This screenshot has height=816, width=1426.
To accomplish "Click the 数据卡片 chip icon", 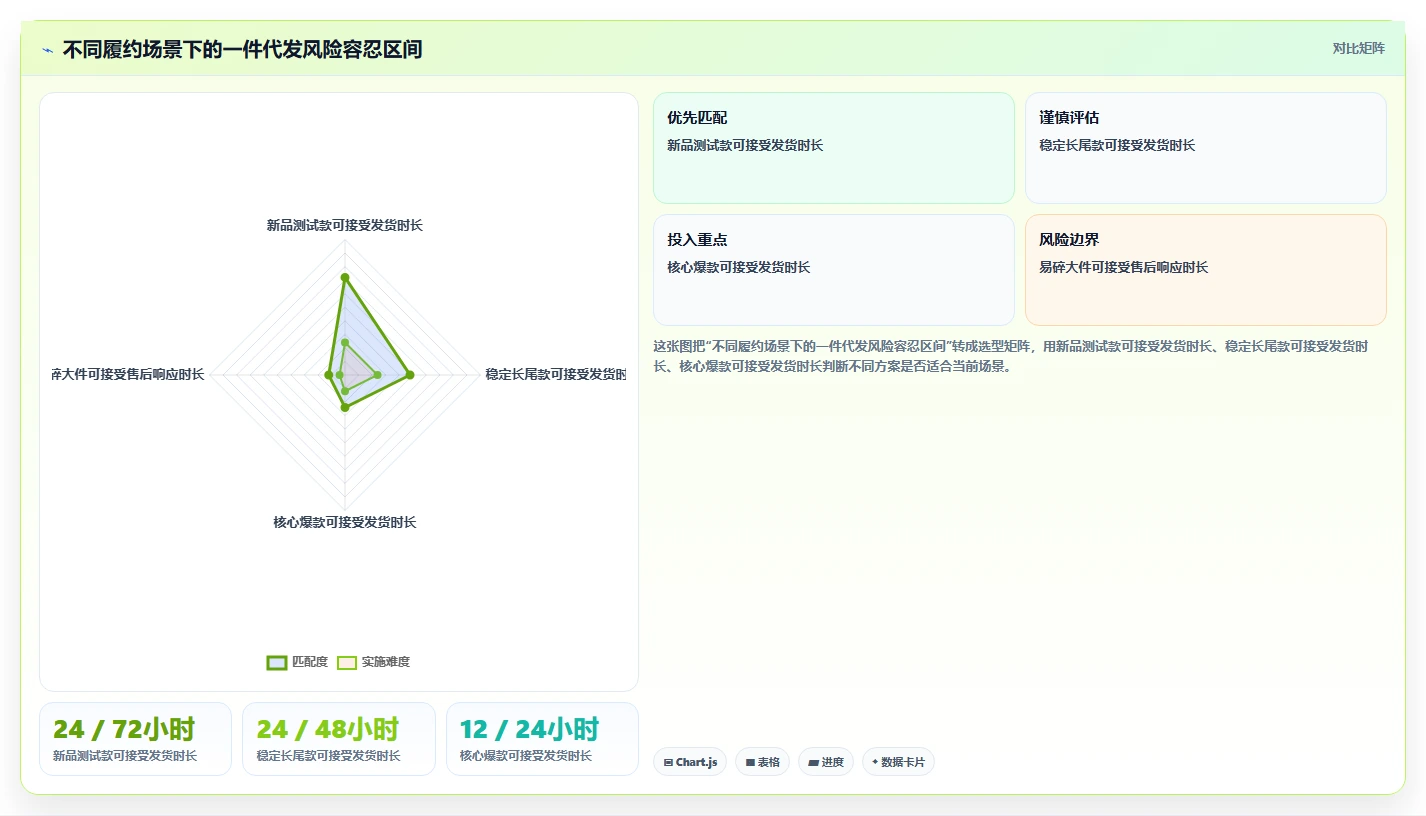I will pyautogui.click(x=875, y=762).
